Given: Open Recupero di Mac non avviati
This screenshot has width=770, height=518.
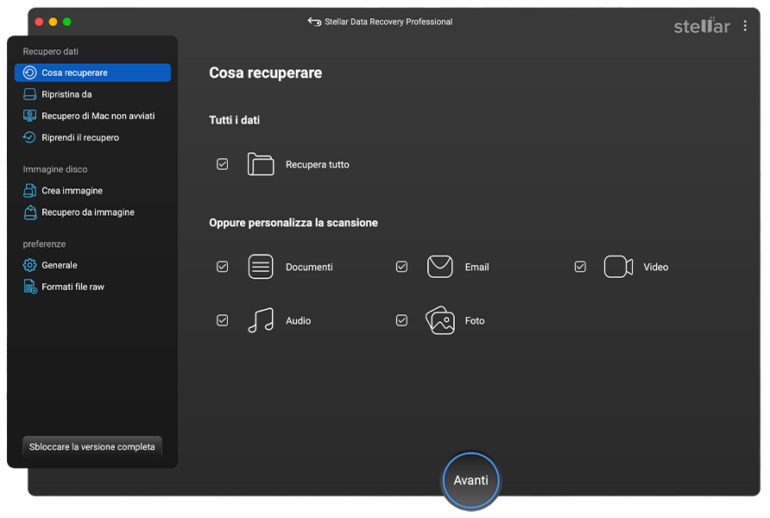Looking at the screenshot, I should (93, 116).
